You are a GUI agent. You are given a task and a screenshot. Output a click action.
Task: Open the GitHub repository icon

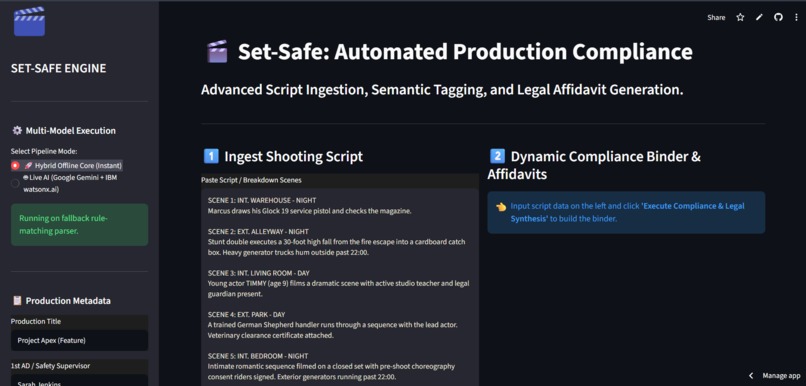778,17
